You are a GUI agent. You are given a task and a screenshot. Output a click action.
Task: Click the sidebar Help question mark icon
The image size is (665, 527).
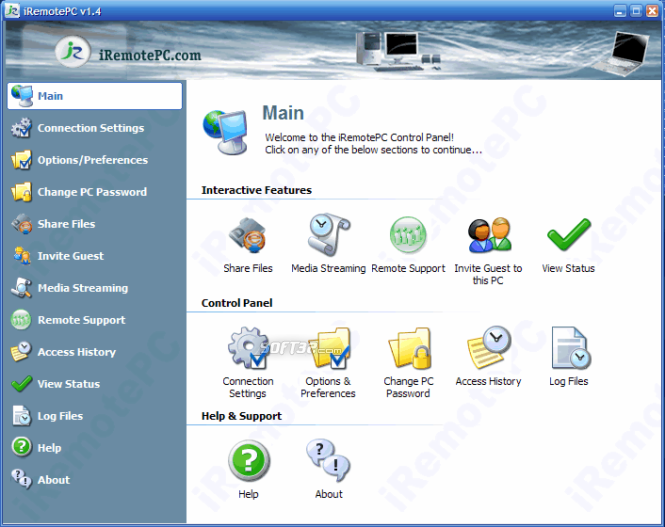(x=21, y=447)
